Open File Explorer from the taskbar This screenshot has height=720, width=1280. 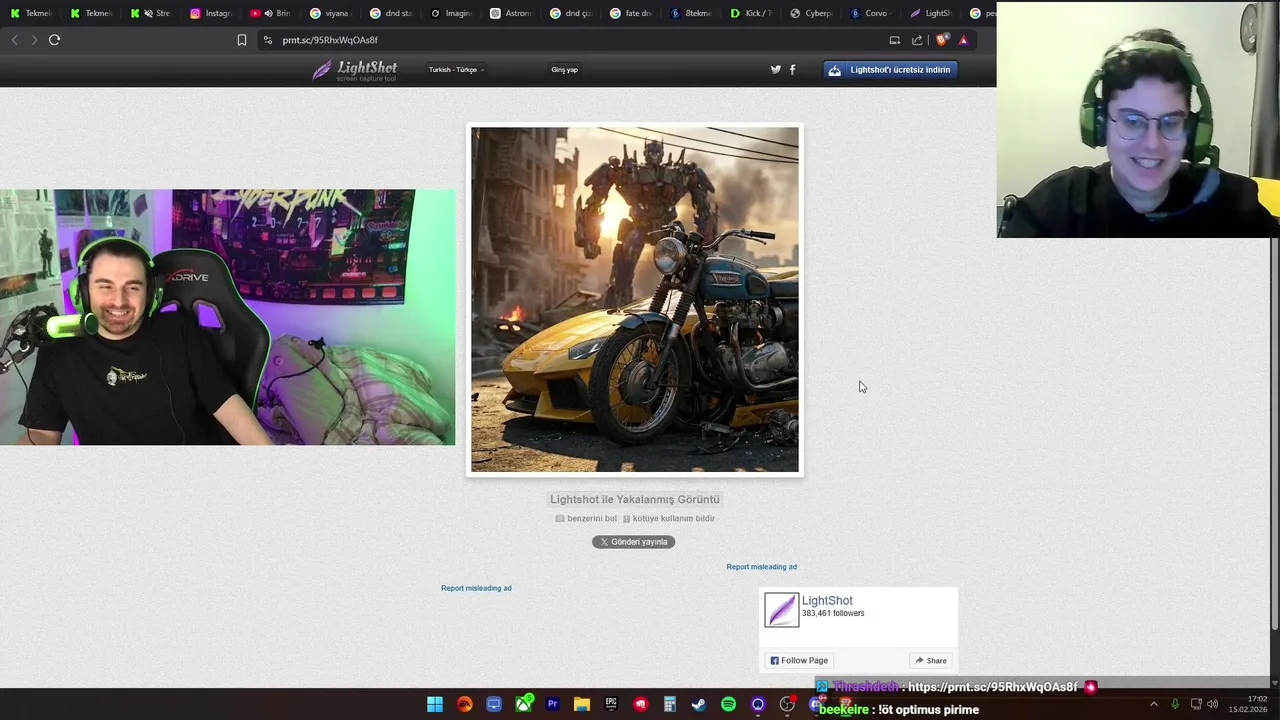point(582,704)
